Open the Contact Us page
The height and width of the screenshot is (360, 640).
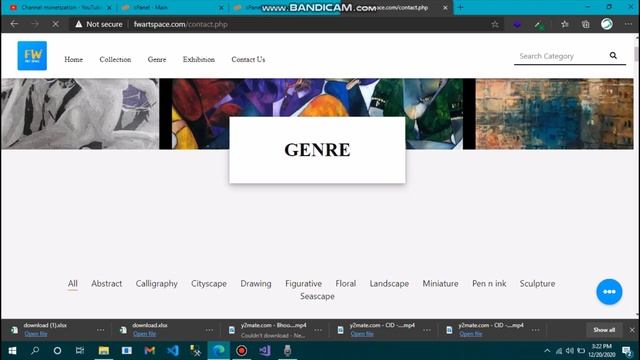(248, 60)
